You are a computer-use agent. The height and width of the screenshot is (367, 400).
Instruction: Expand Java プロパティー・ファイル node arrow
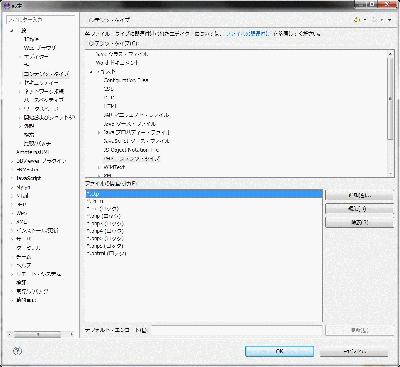(x=99, y=133)
